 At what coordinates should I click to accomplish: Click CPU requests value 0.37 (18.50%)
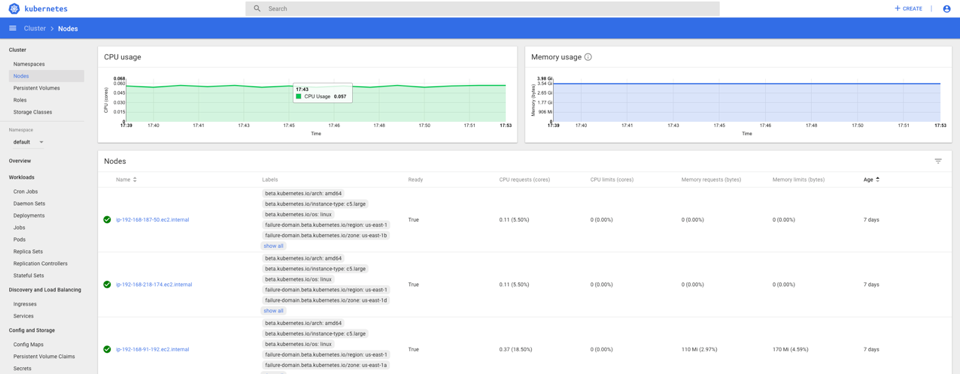(x=516, y=350)
